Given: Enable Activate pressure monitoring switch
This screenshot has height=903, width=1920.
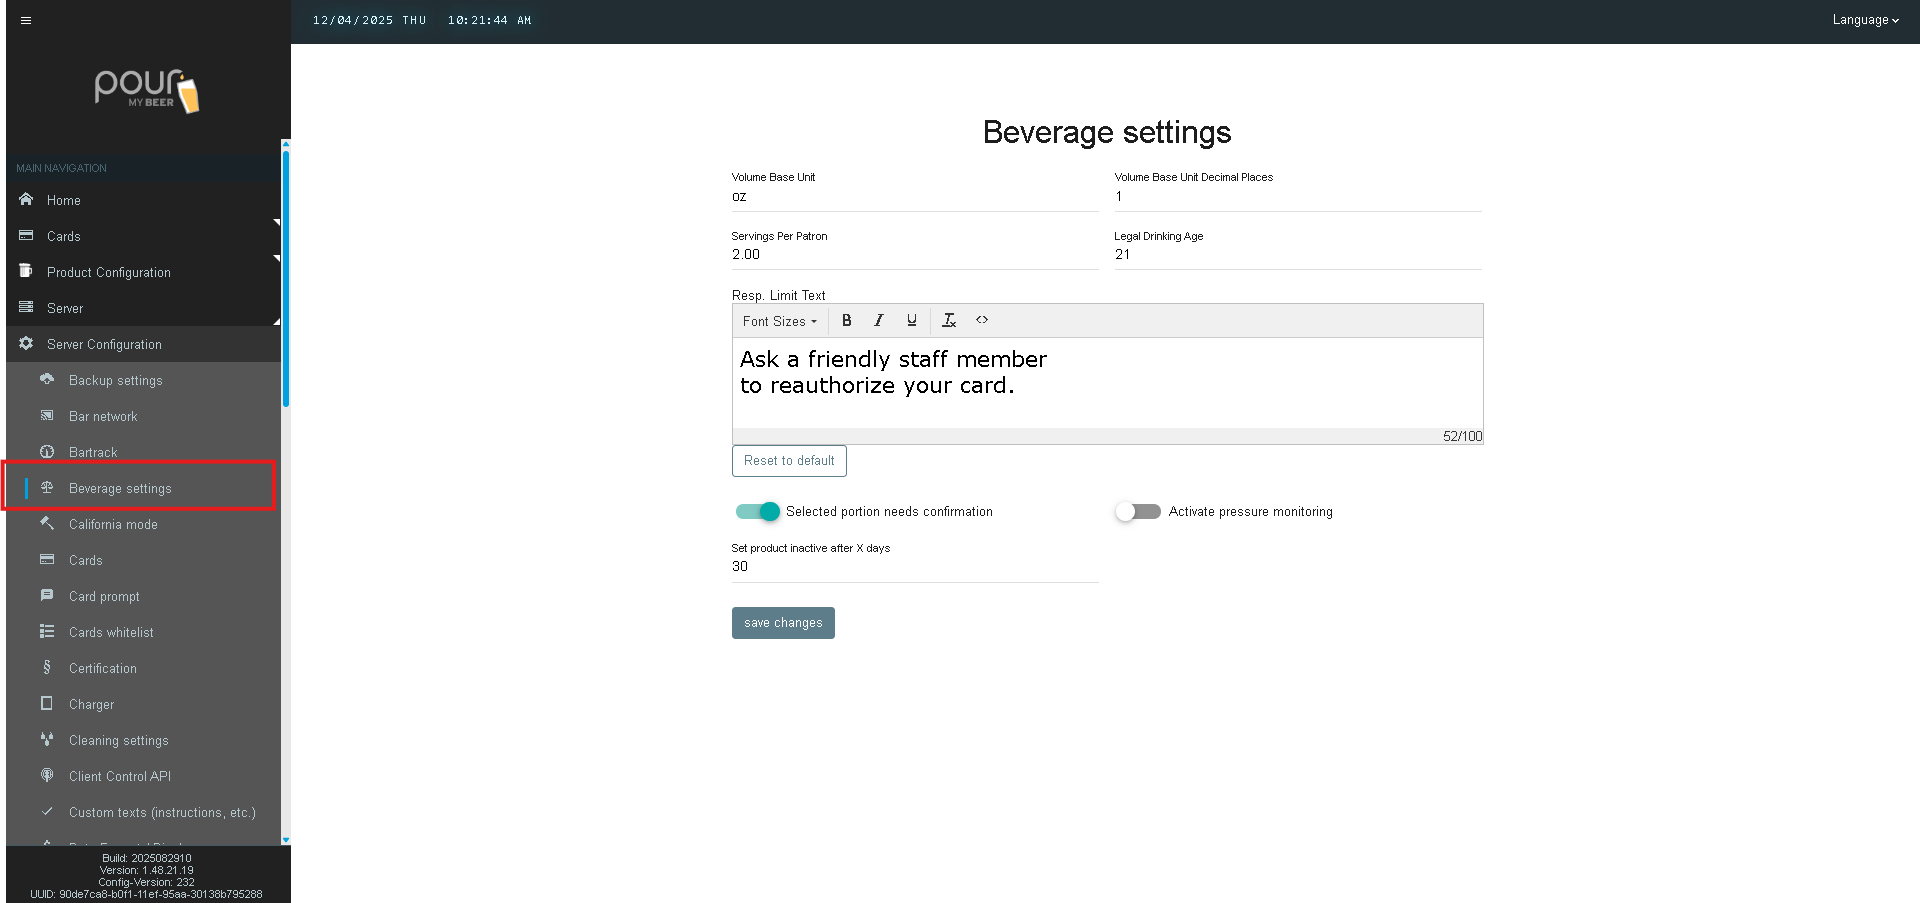Looking at the screenshot, I should [1138, 512].
